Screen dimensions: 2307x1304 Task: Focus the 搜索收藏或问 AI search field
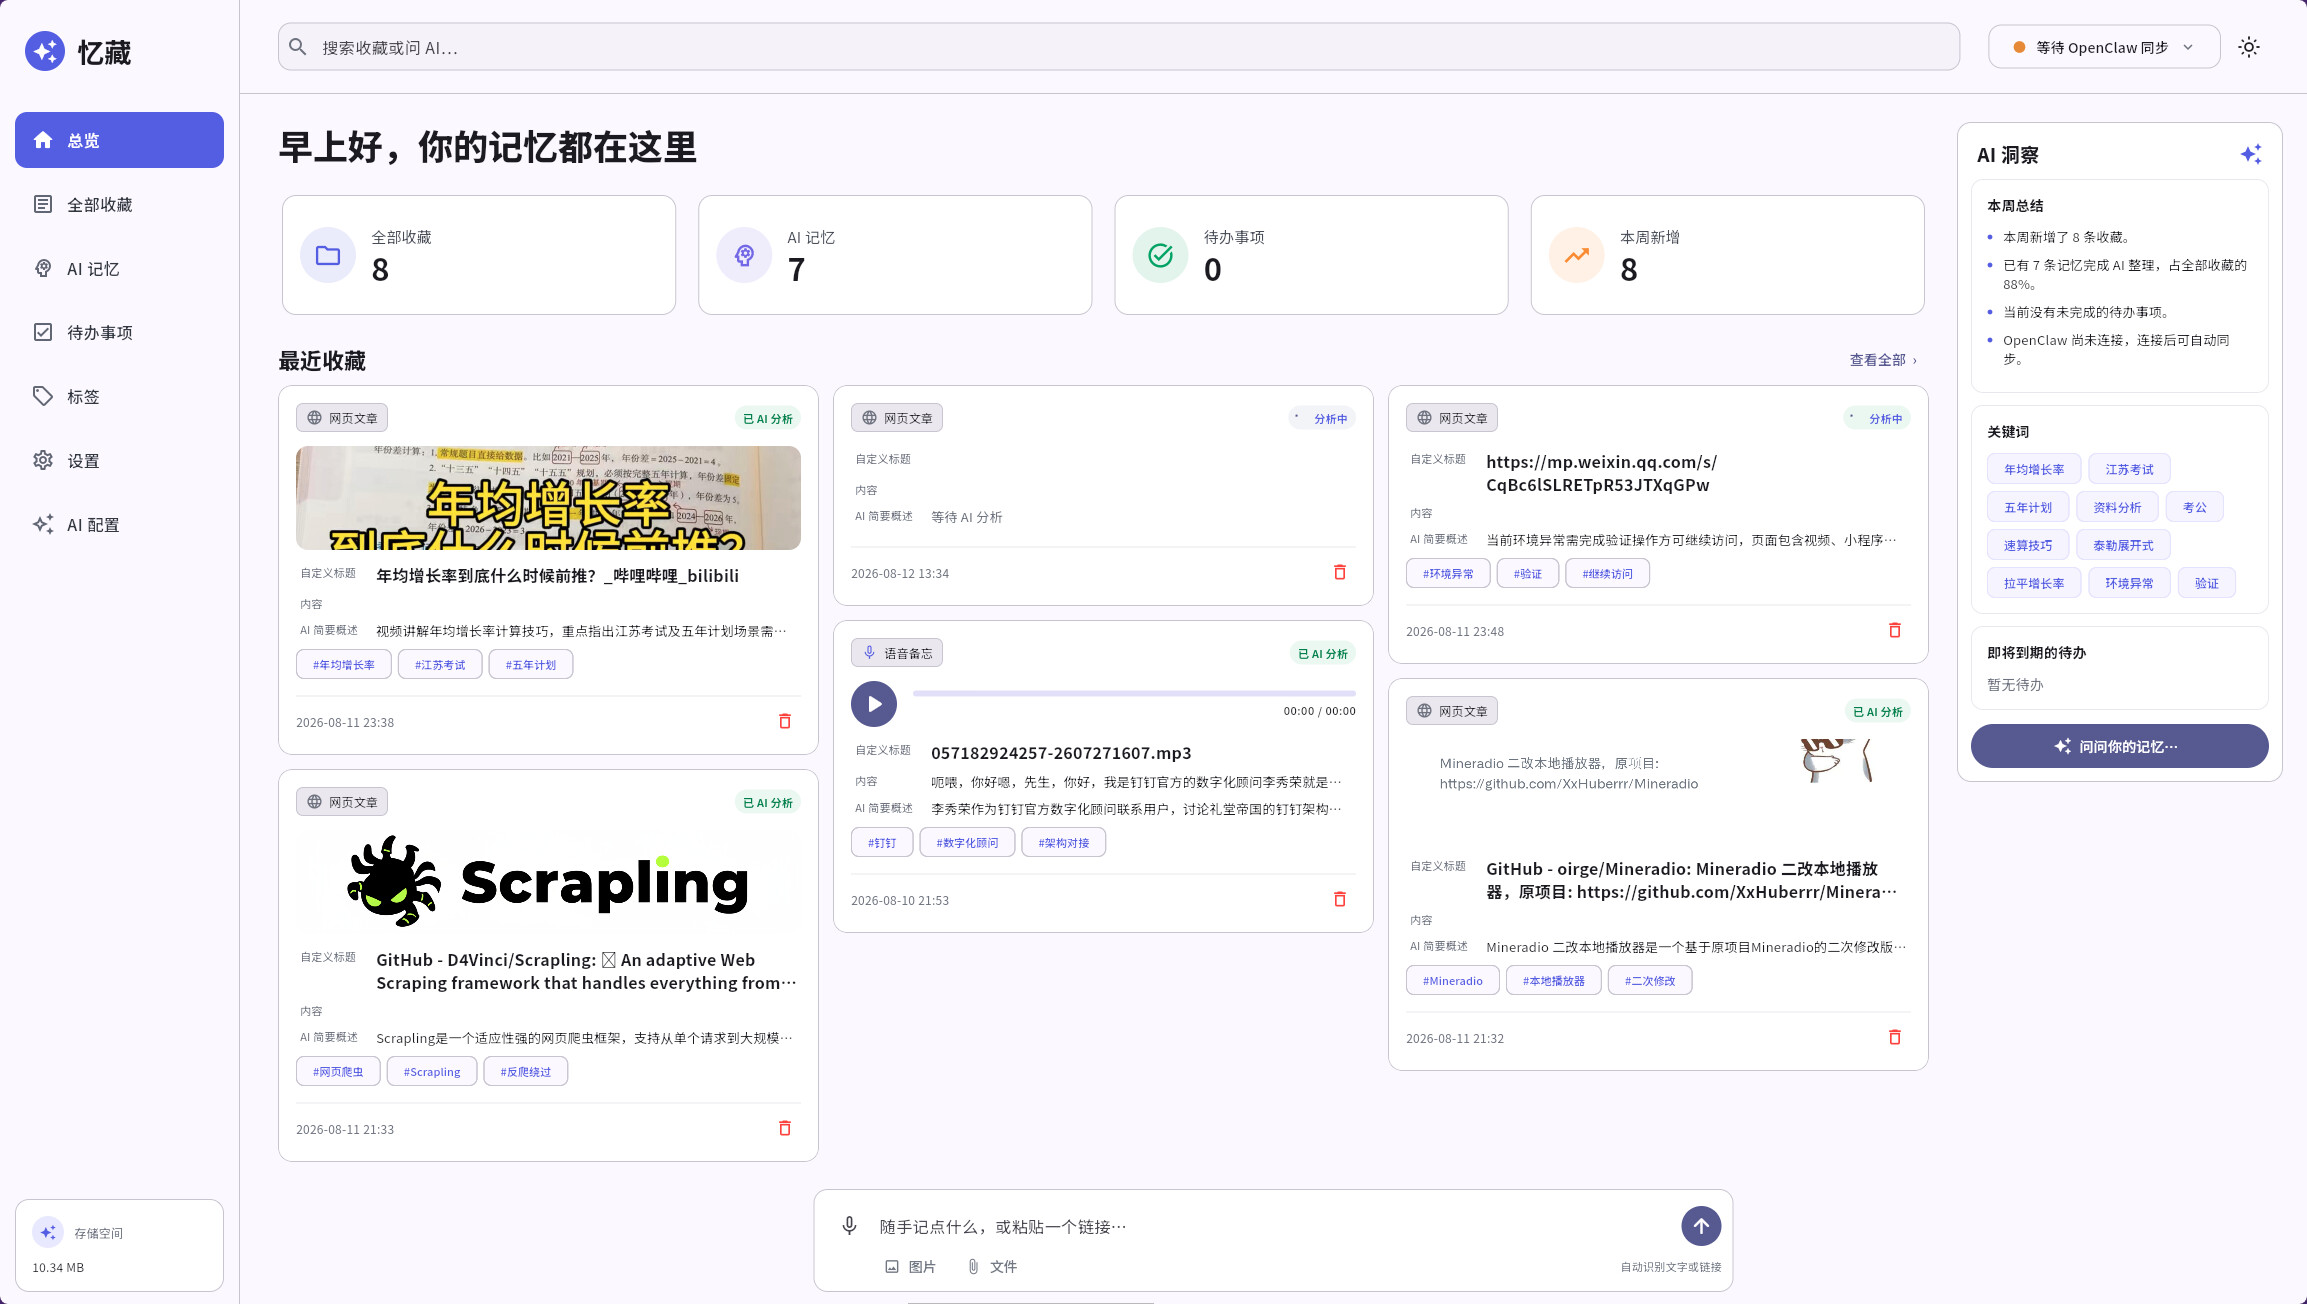pos(1118,47)
